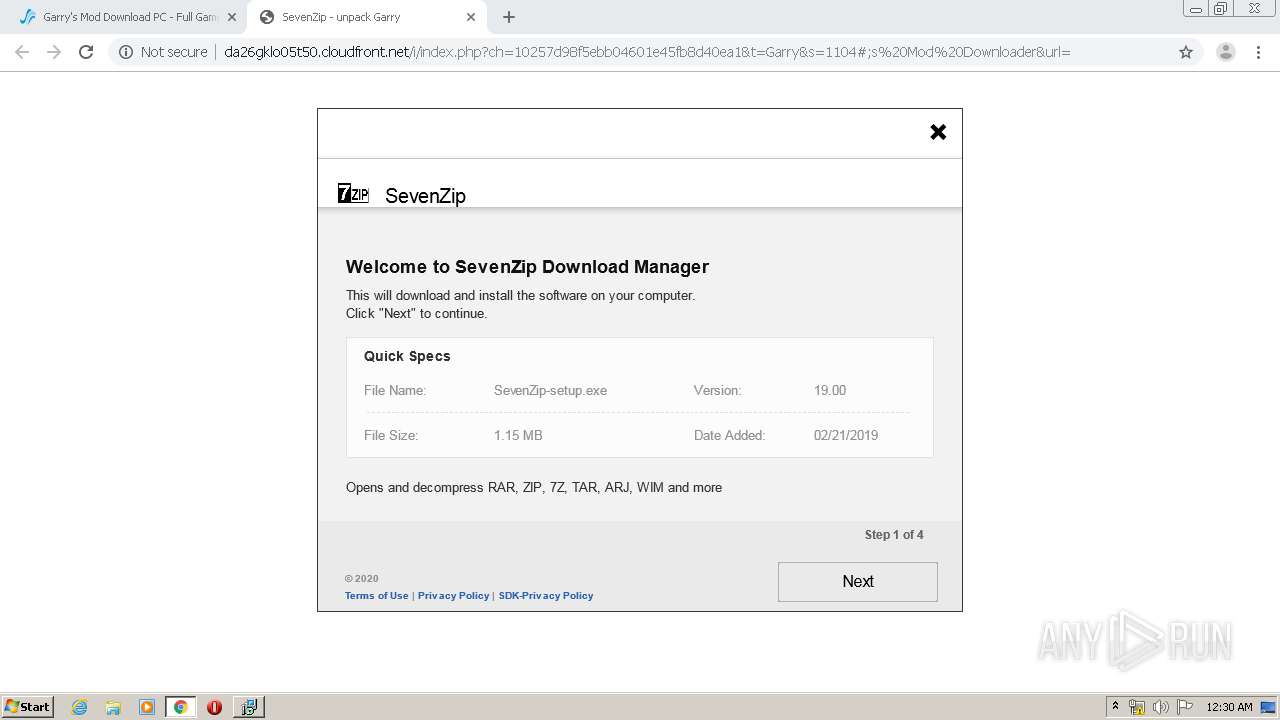Open the Privacy Policy link
This screenshot has height=720, width=1280.
point(453,595)
